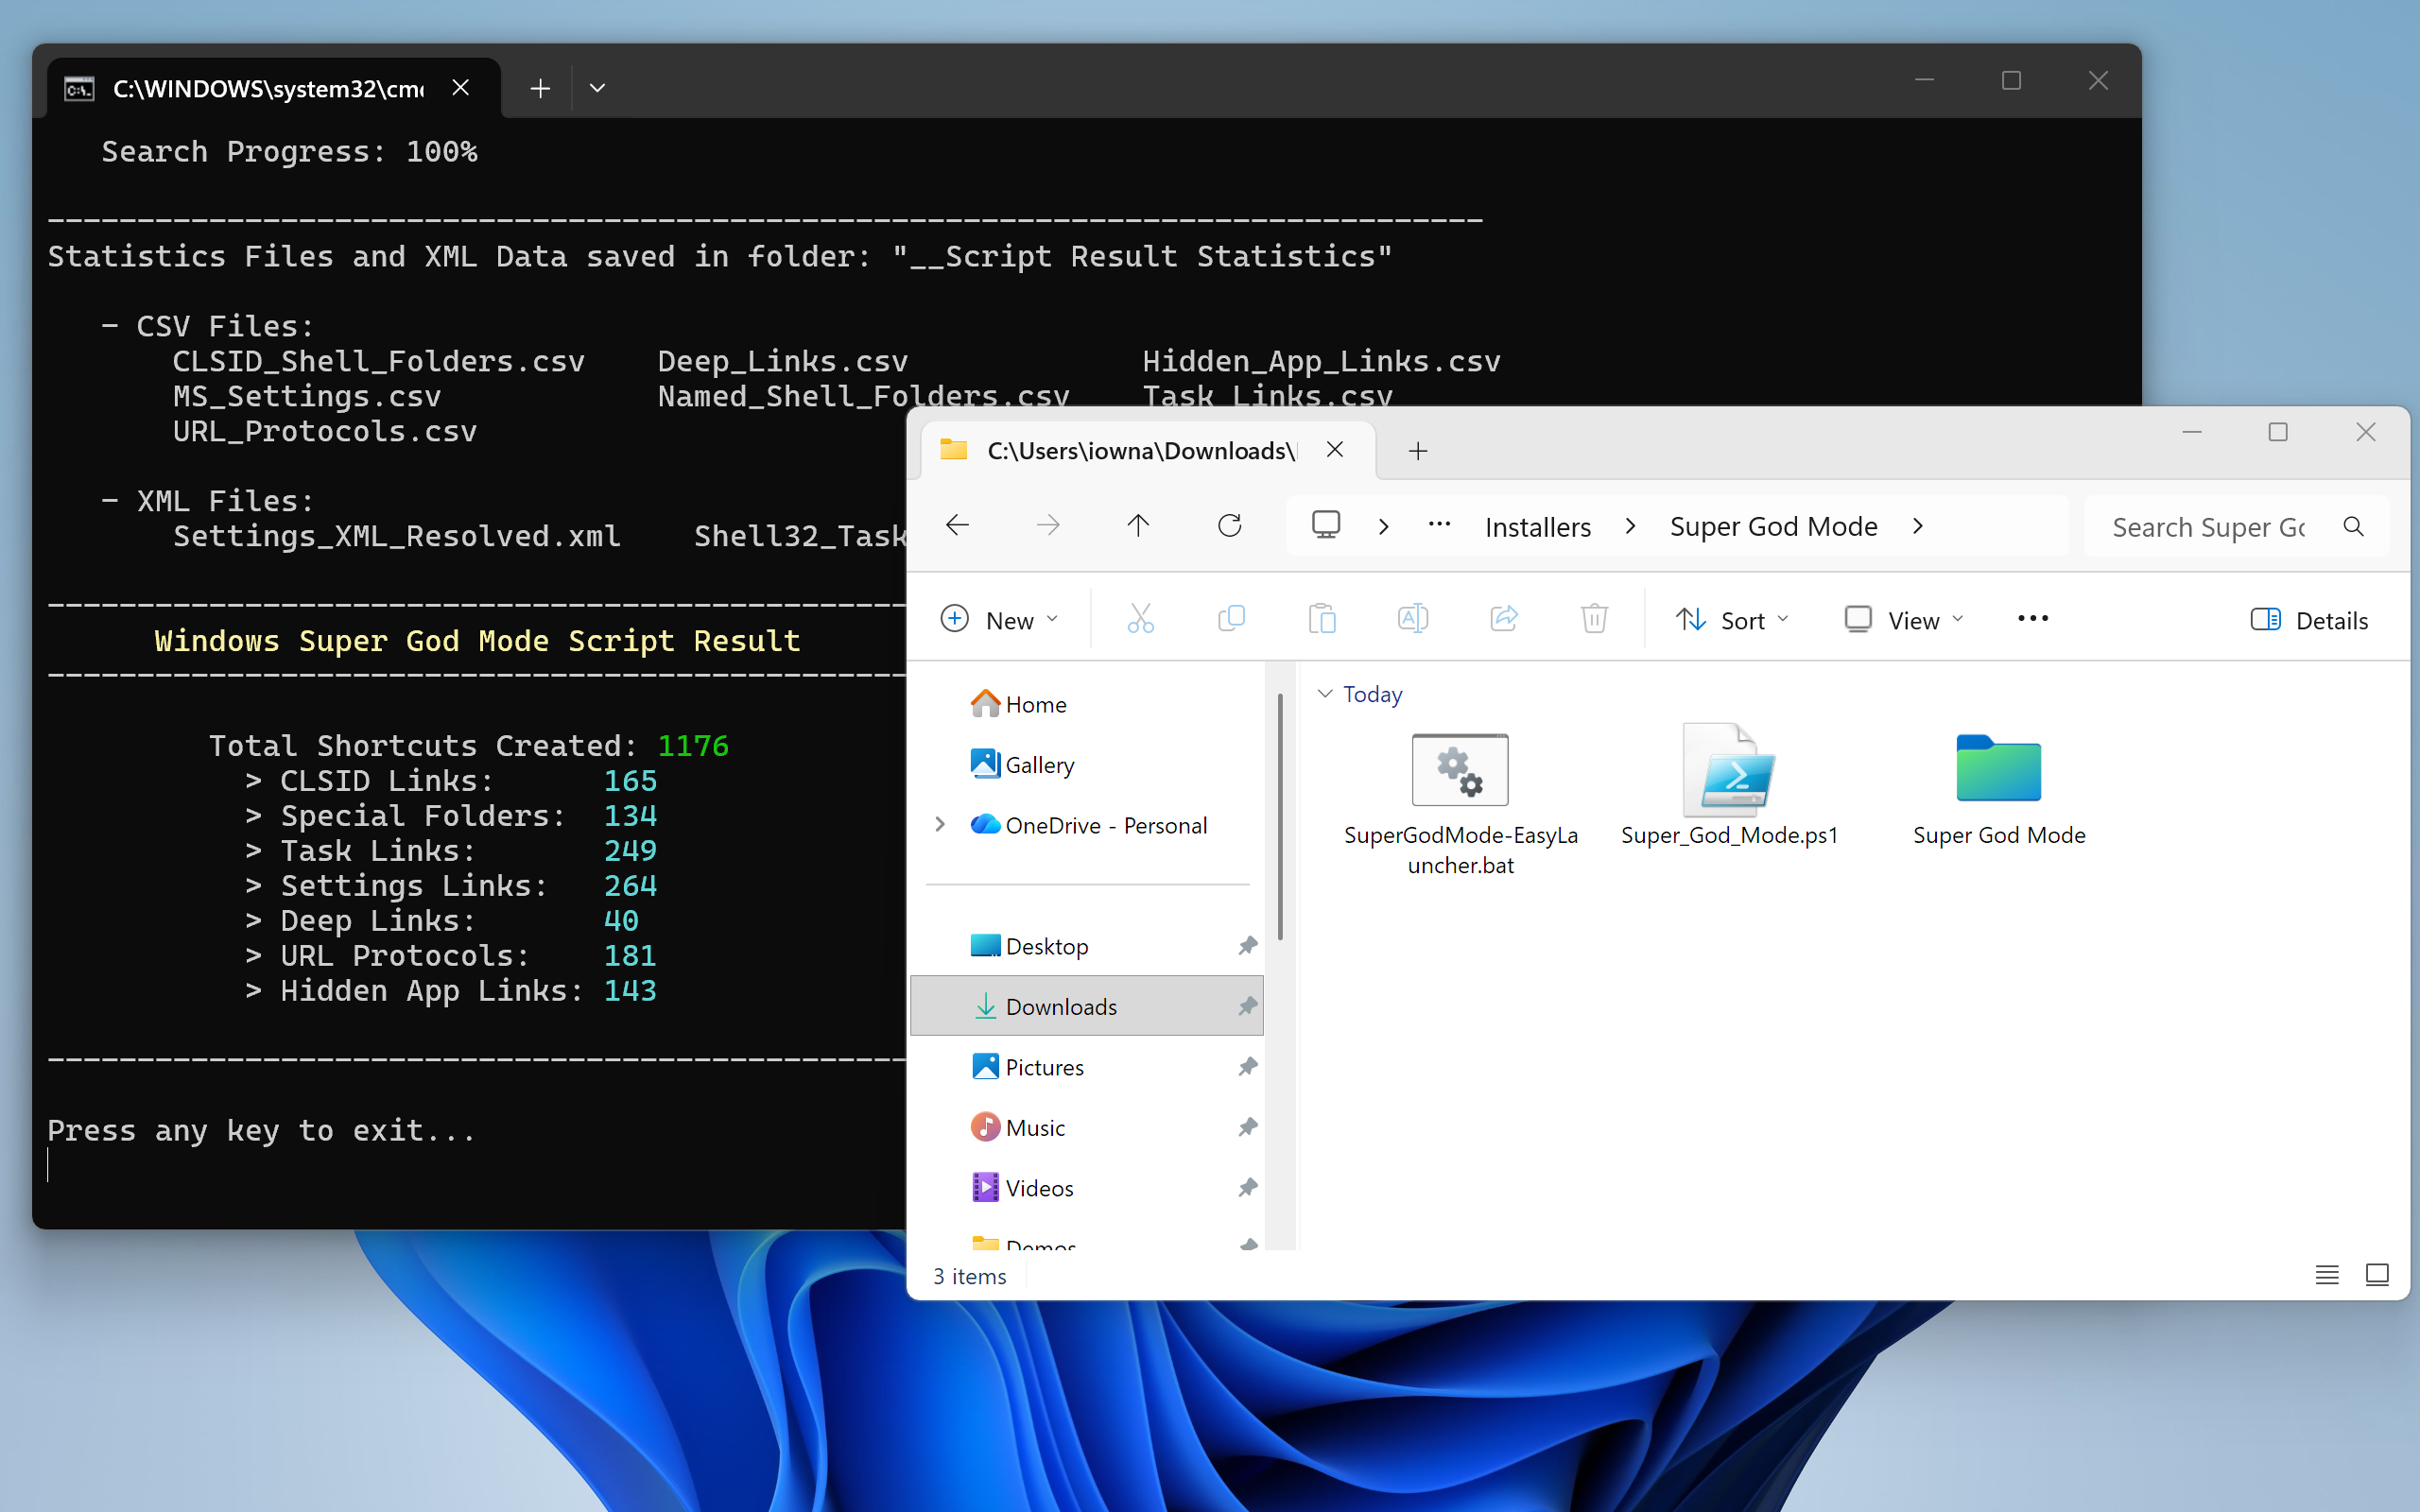Image resolution: width=2420 pixels, height=1512 pixels.
Task: Click 'Hidden_App_Links.csv' in terminal output
Action: pos(1322,361)
